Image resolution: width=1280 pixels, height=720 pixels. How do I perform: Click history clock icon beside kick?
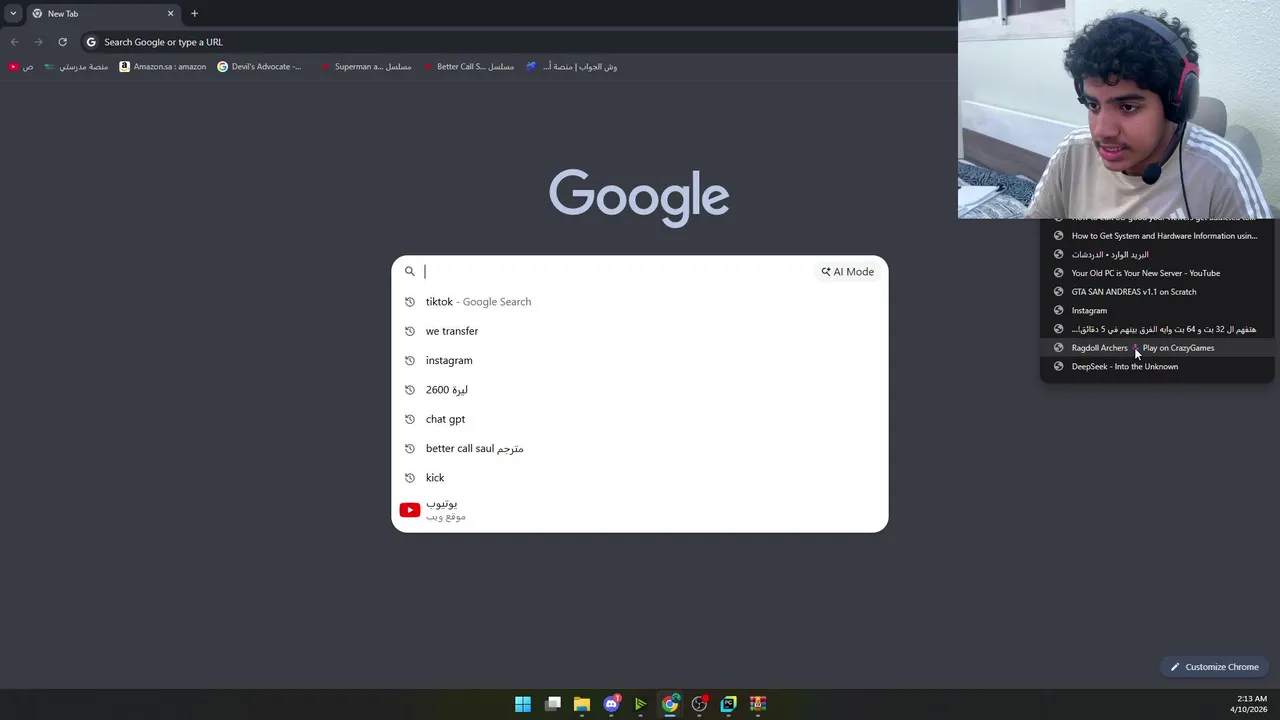410,478
